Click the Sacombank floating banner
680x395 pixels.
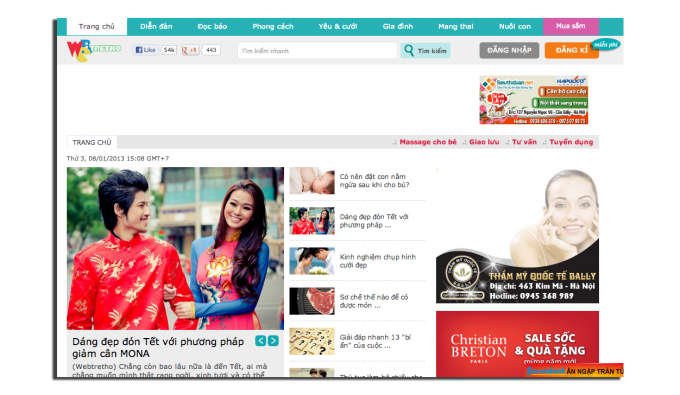(574, 370)
